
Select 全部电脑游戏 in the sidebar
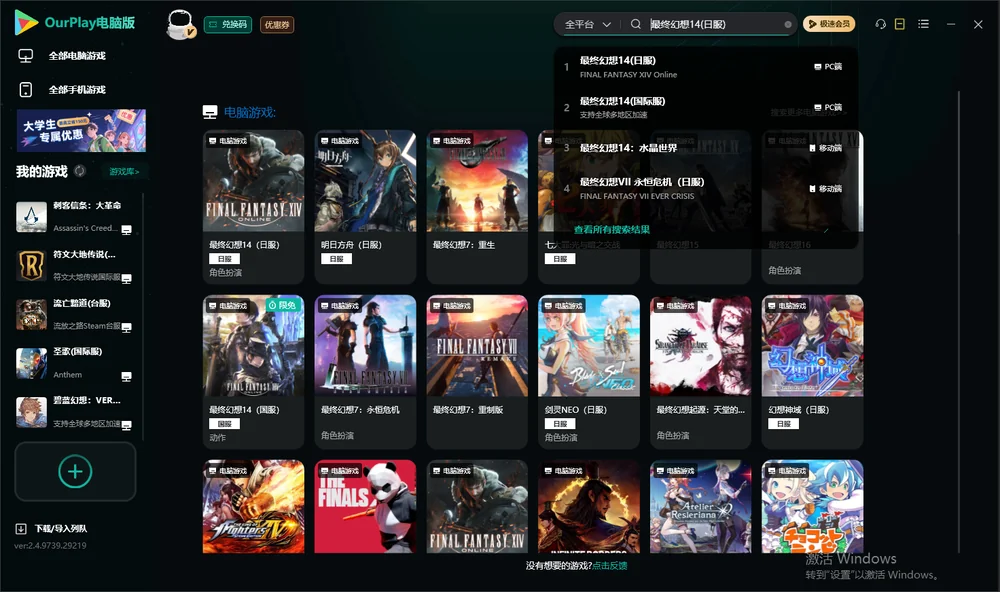(x=77, y=56)
